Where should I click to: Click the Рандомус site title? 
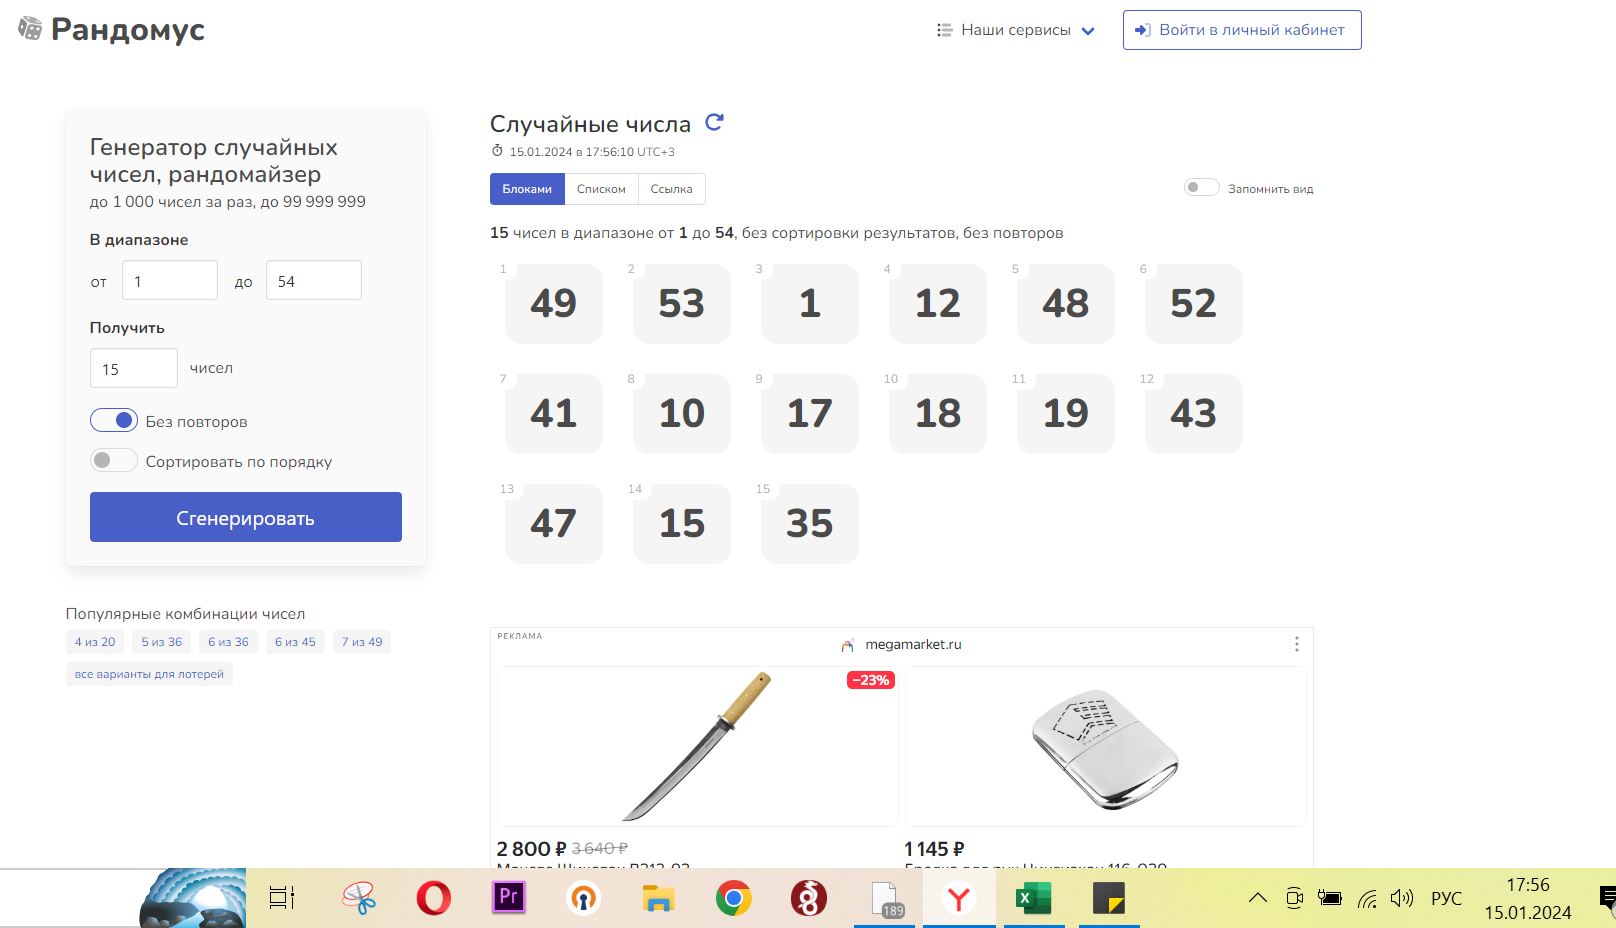[128, 30]
